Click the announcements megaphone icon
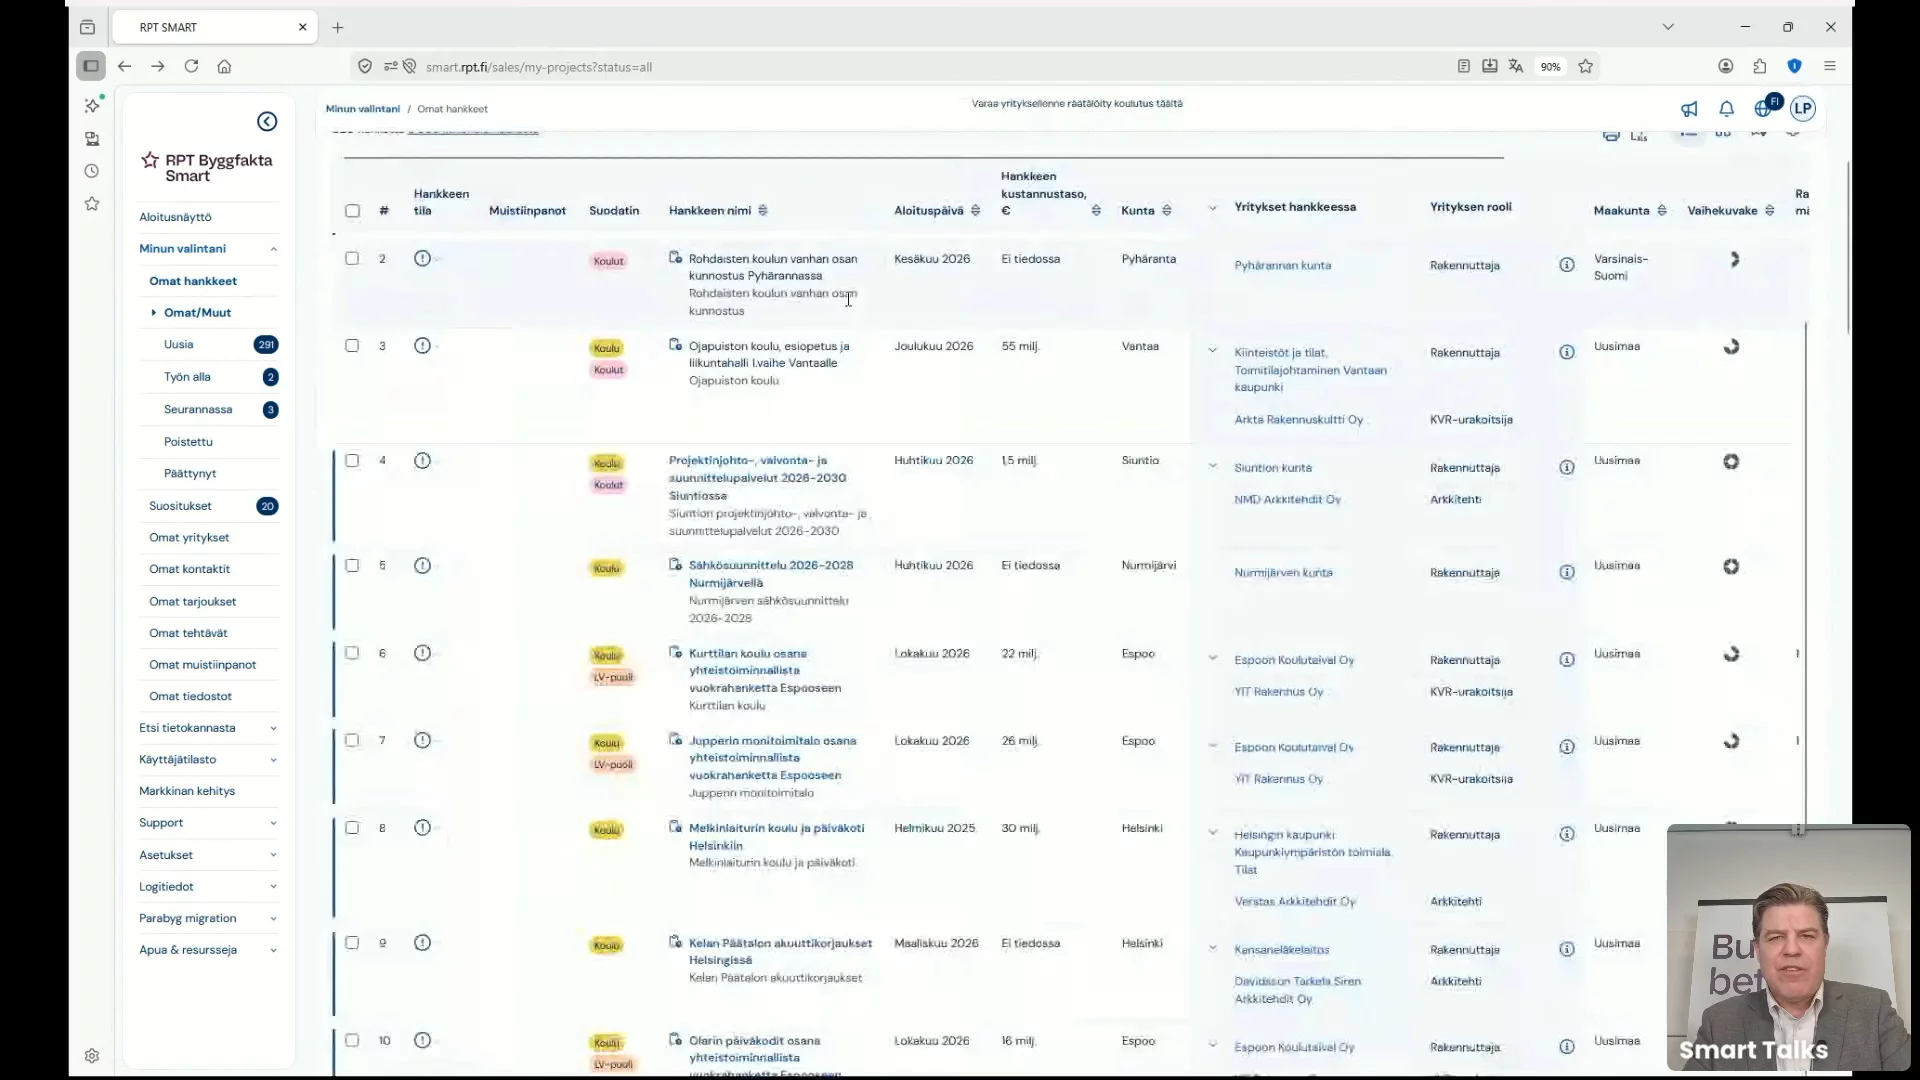Image resolution: width=1920 pixels, height=1080 pixels. point(1689,109)
